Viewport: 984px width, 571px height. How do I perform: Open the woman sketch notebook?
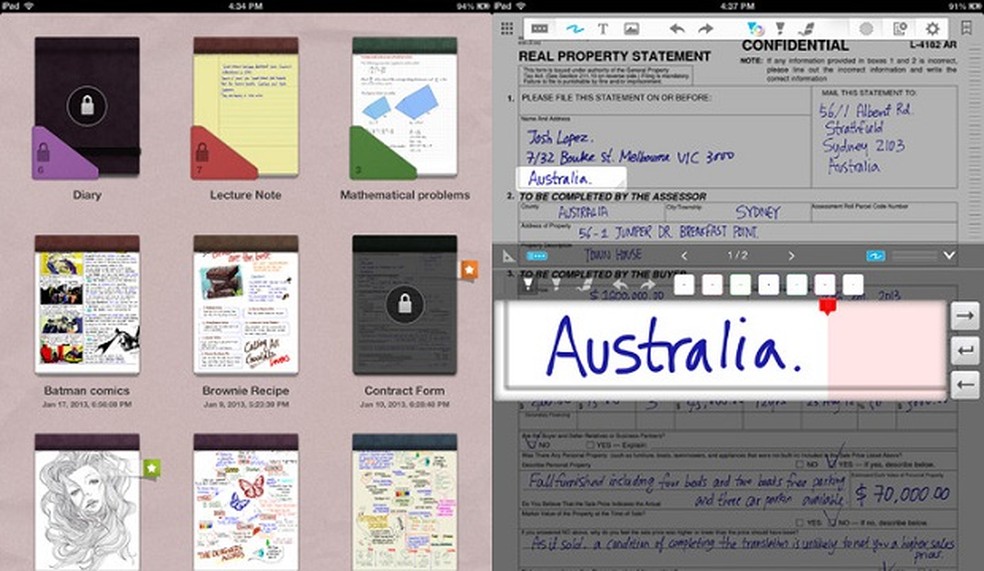pos(87,502)
